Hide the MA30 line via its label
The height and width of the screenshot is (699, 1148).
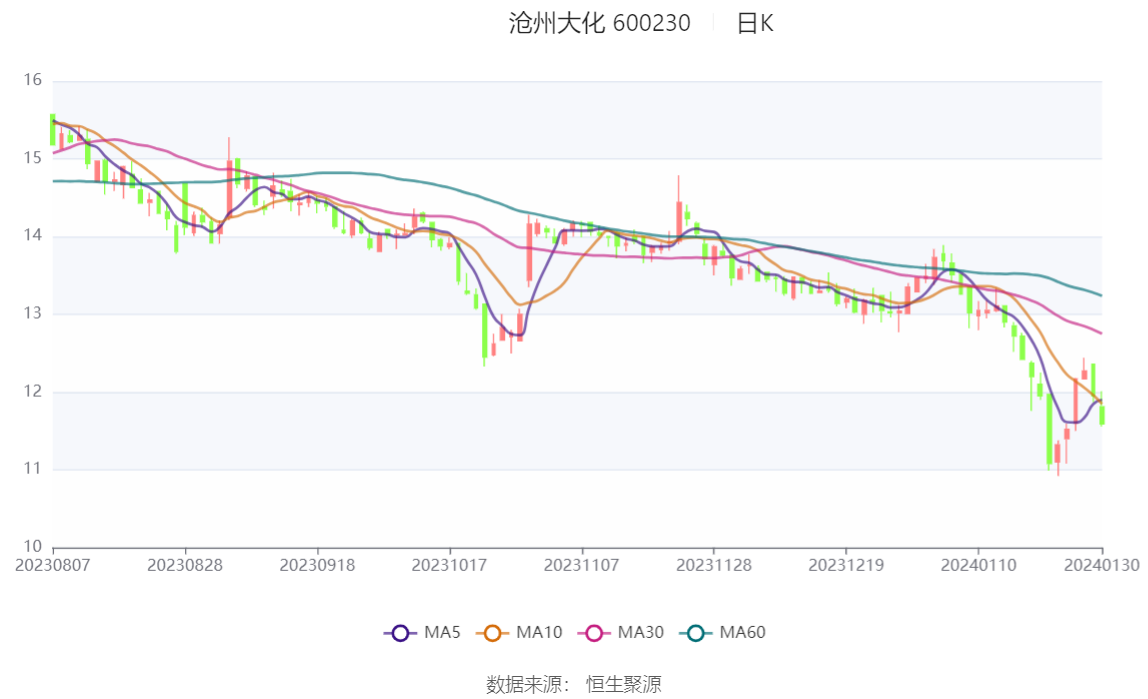pyautogui.click(x=641, y=632)
